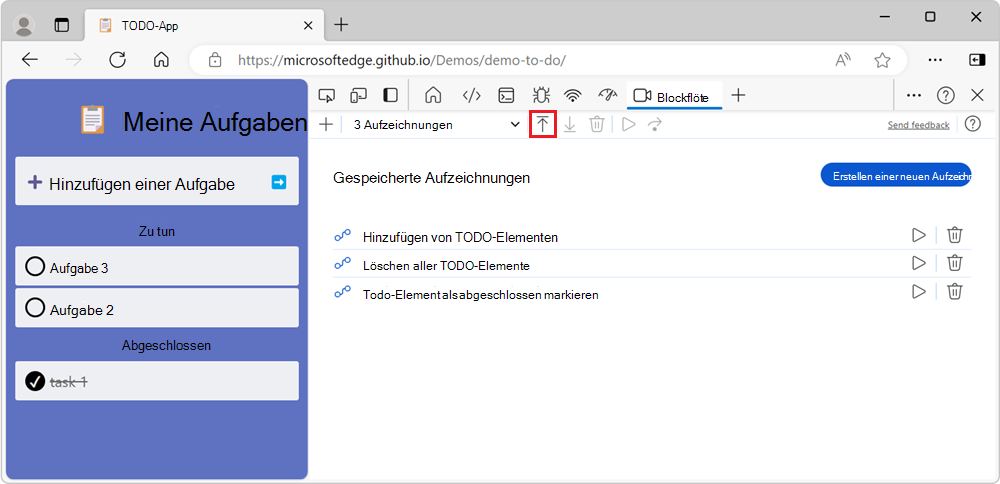Image resolution: width=1000 pixels, height=484 pixels.
Task: Open the '3 Aufzeichnungen' dropdown
Action: (x=436, y=125)
